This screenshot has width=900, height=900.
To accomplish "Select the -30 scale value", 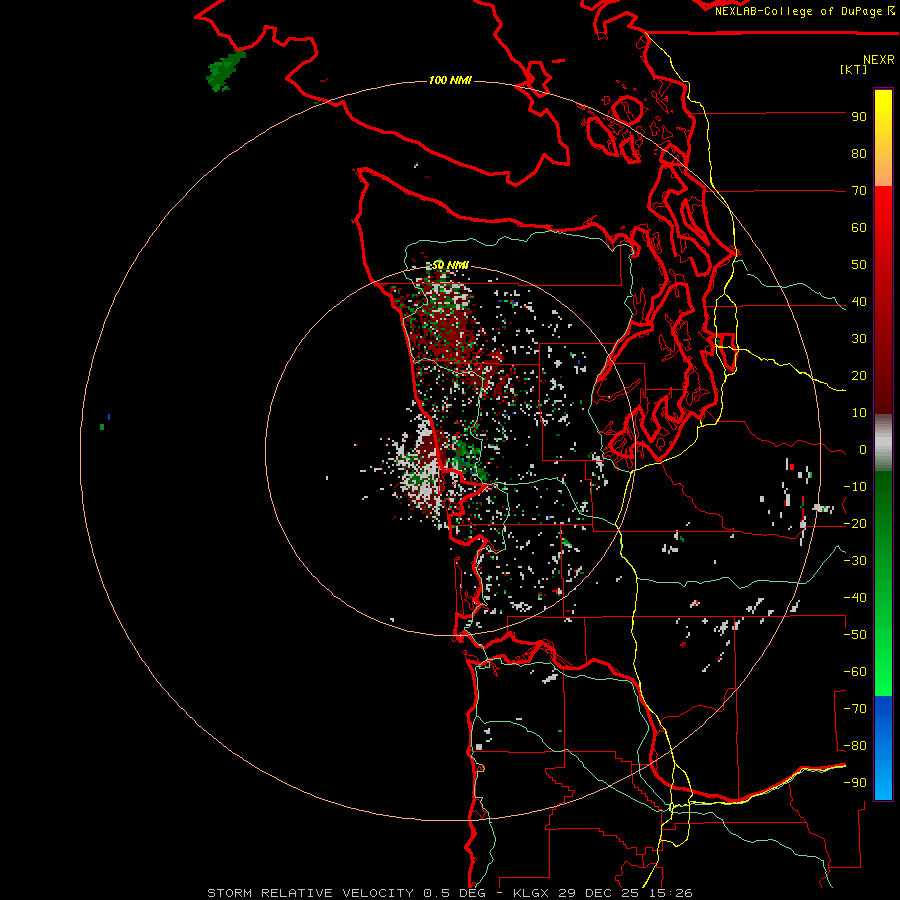I will point(855,561).
